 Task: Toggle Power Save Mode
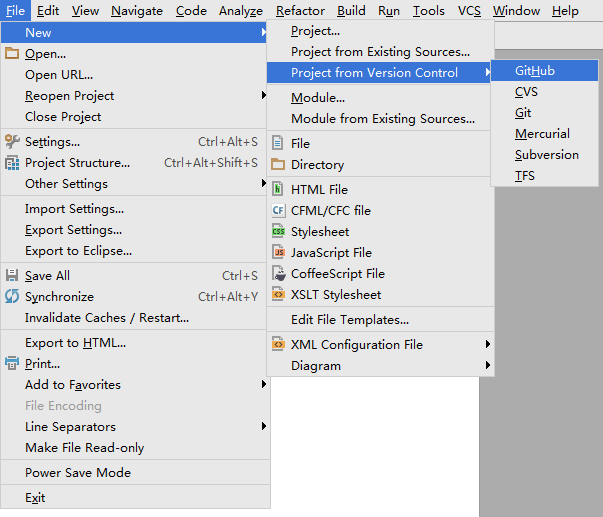click(134, 472)
